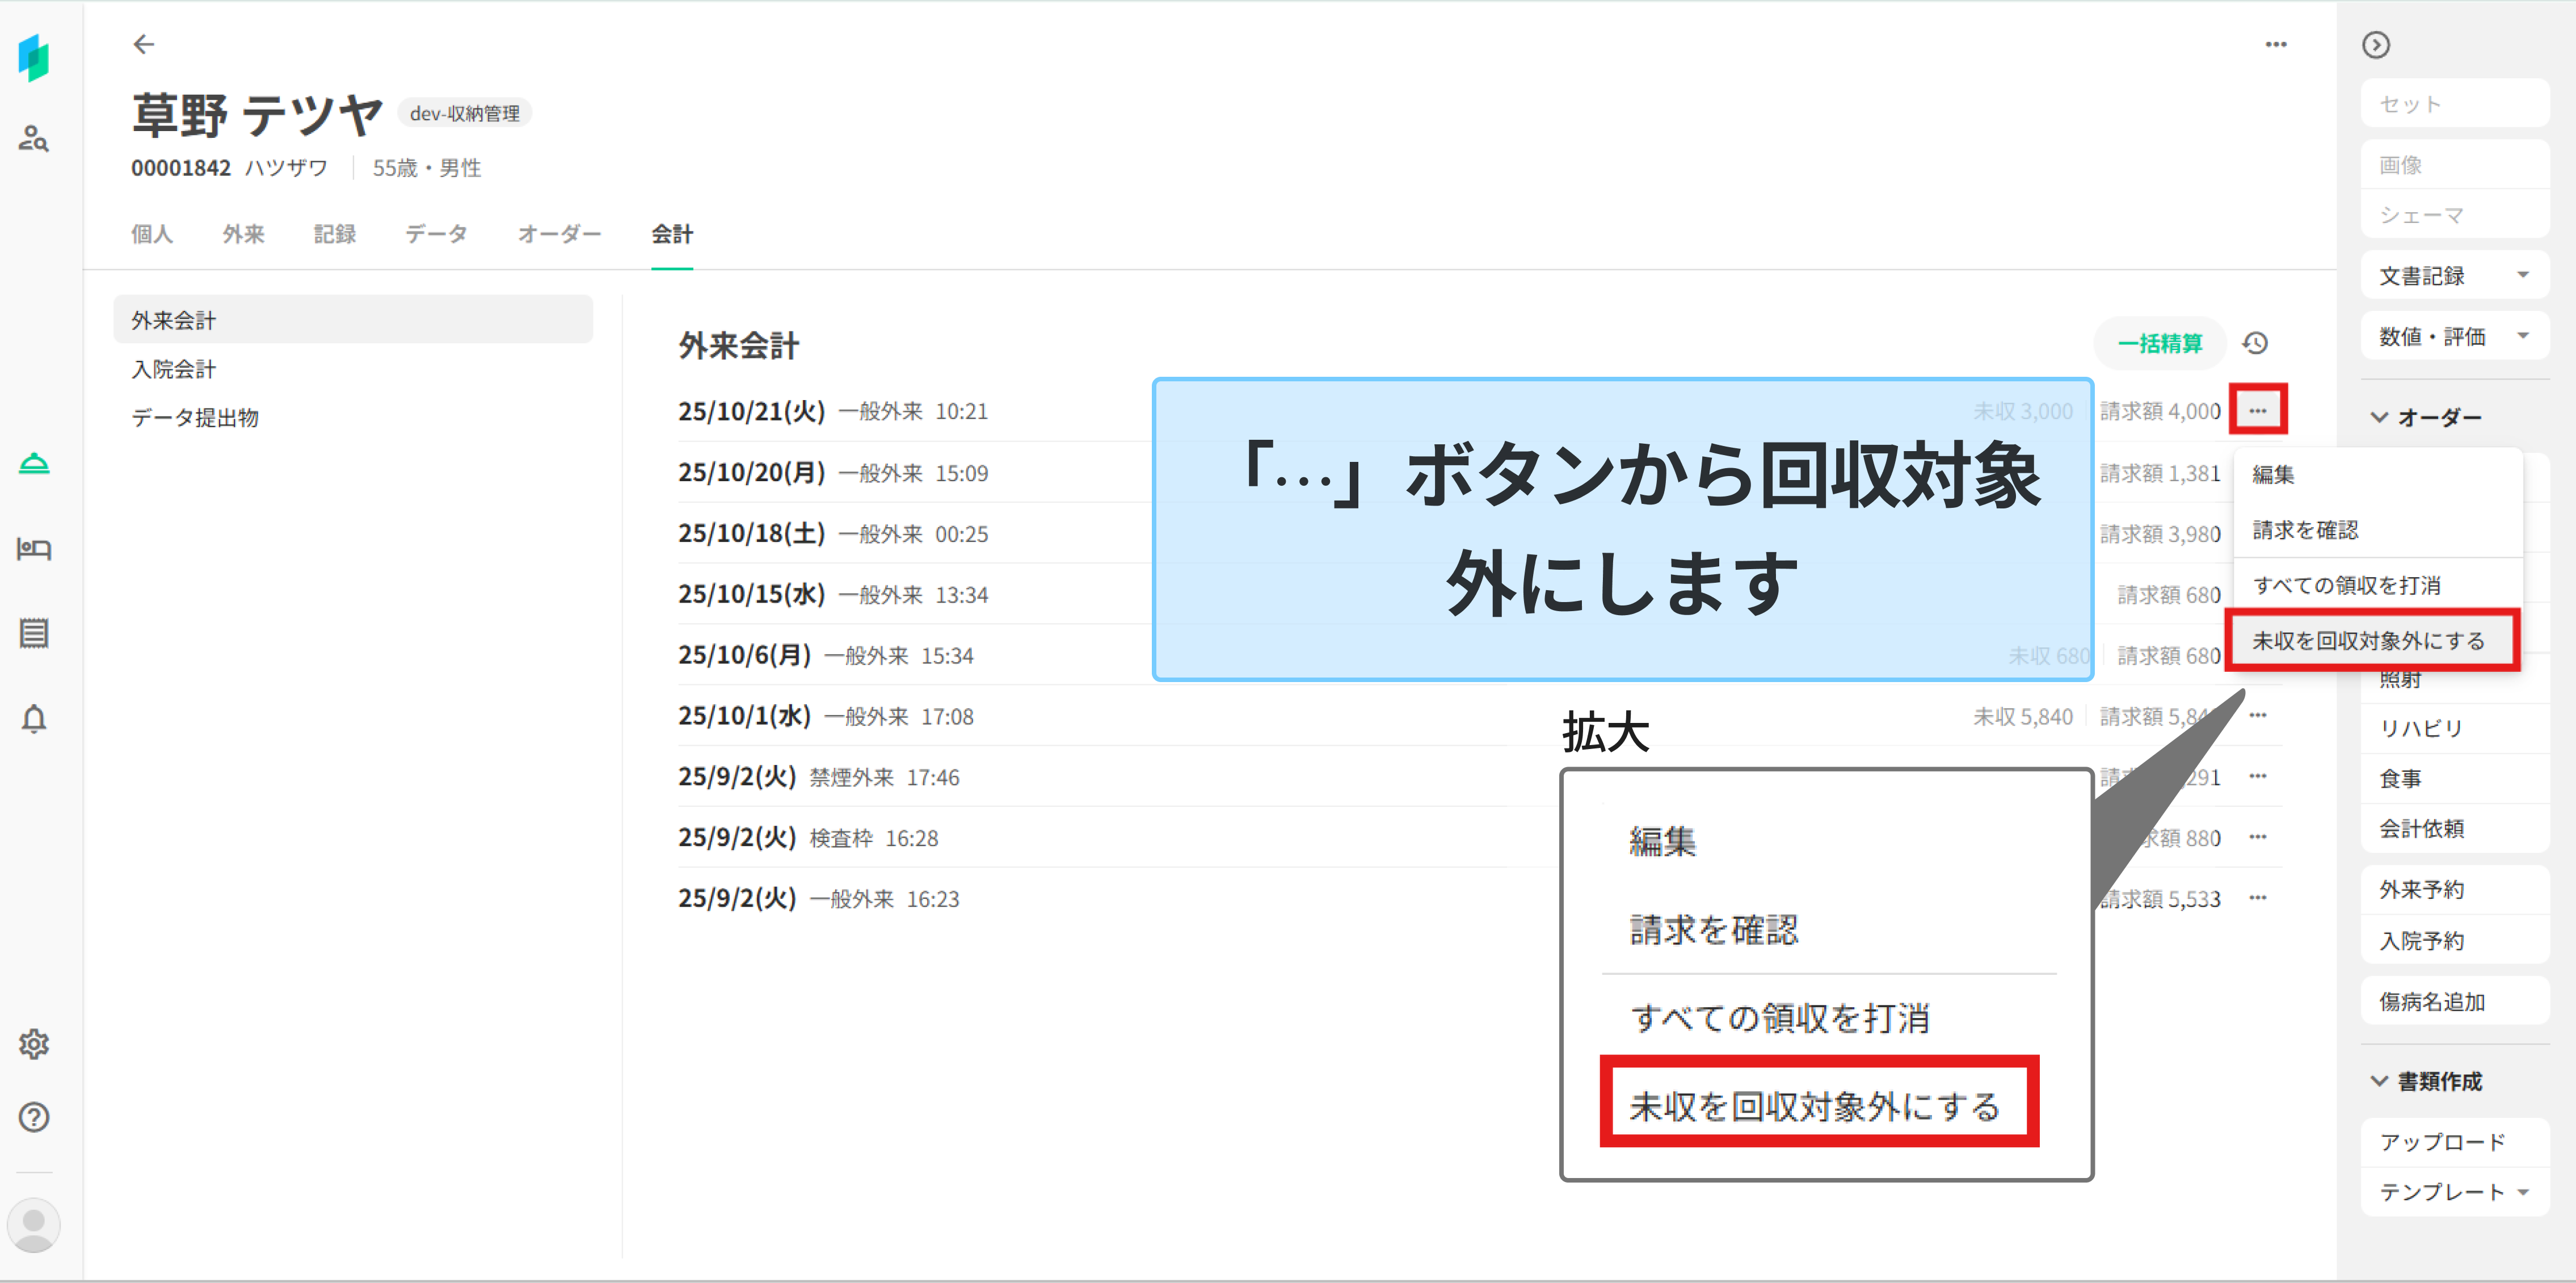Click the 一括精算 button

pyautogui.click(x=2160, y=343)
